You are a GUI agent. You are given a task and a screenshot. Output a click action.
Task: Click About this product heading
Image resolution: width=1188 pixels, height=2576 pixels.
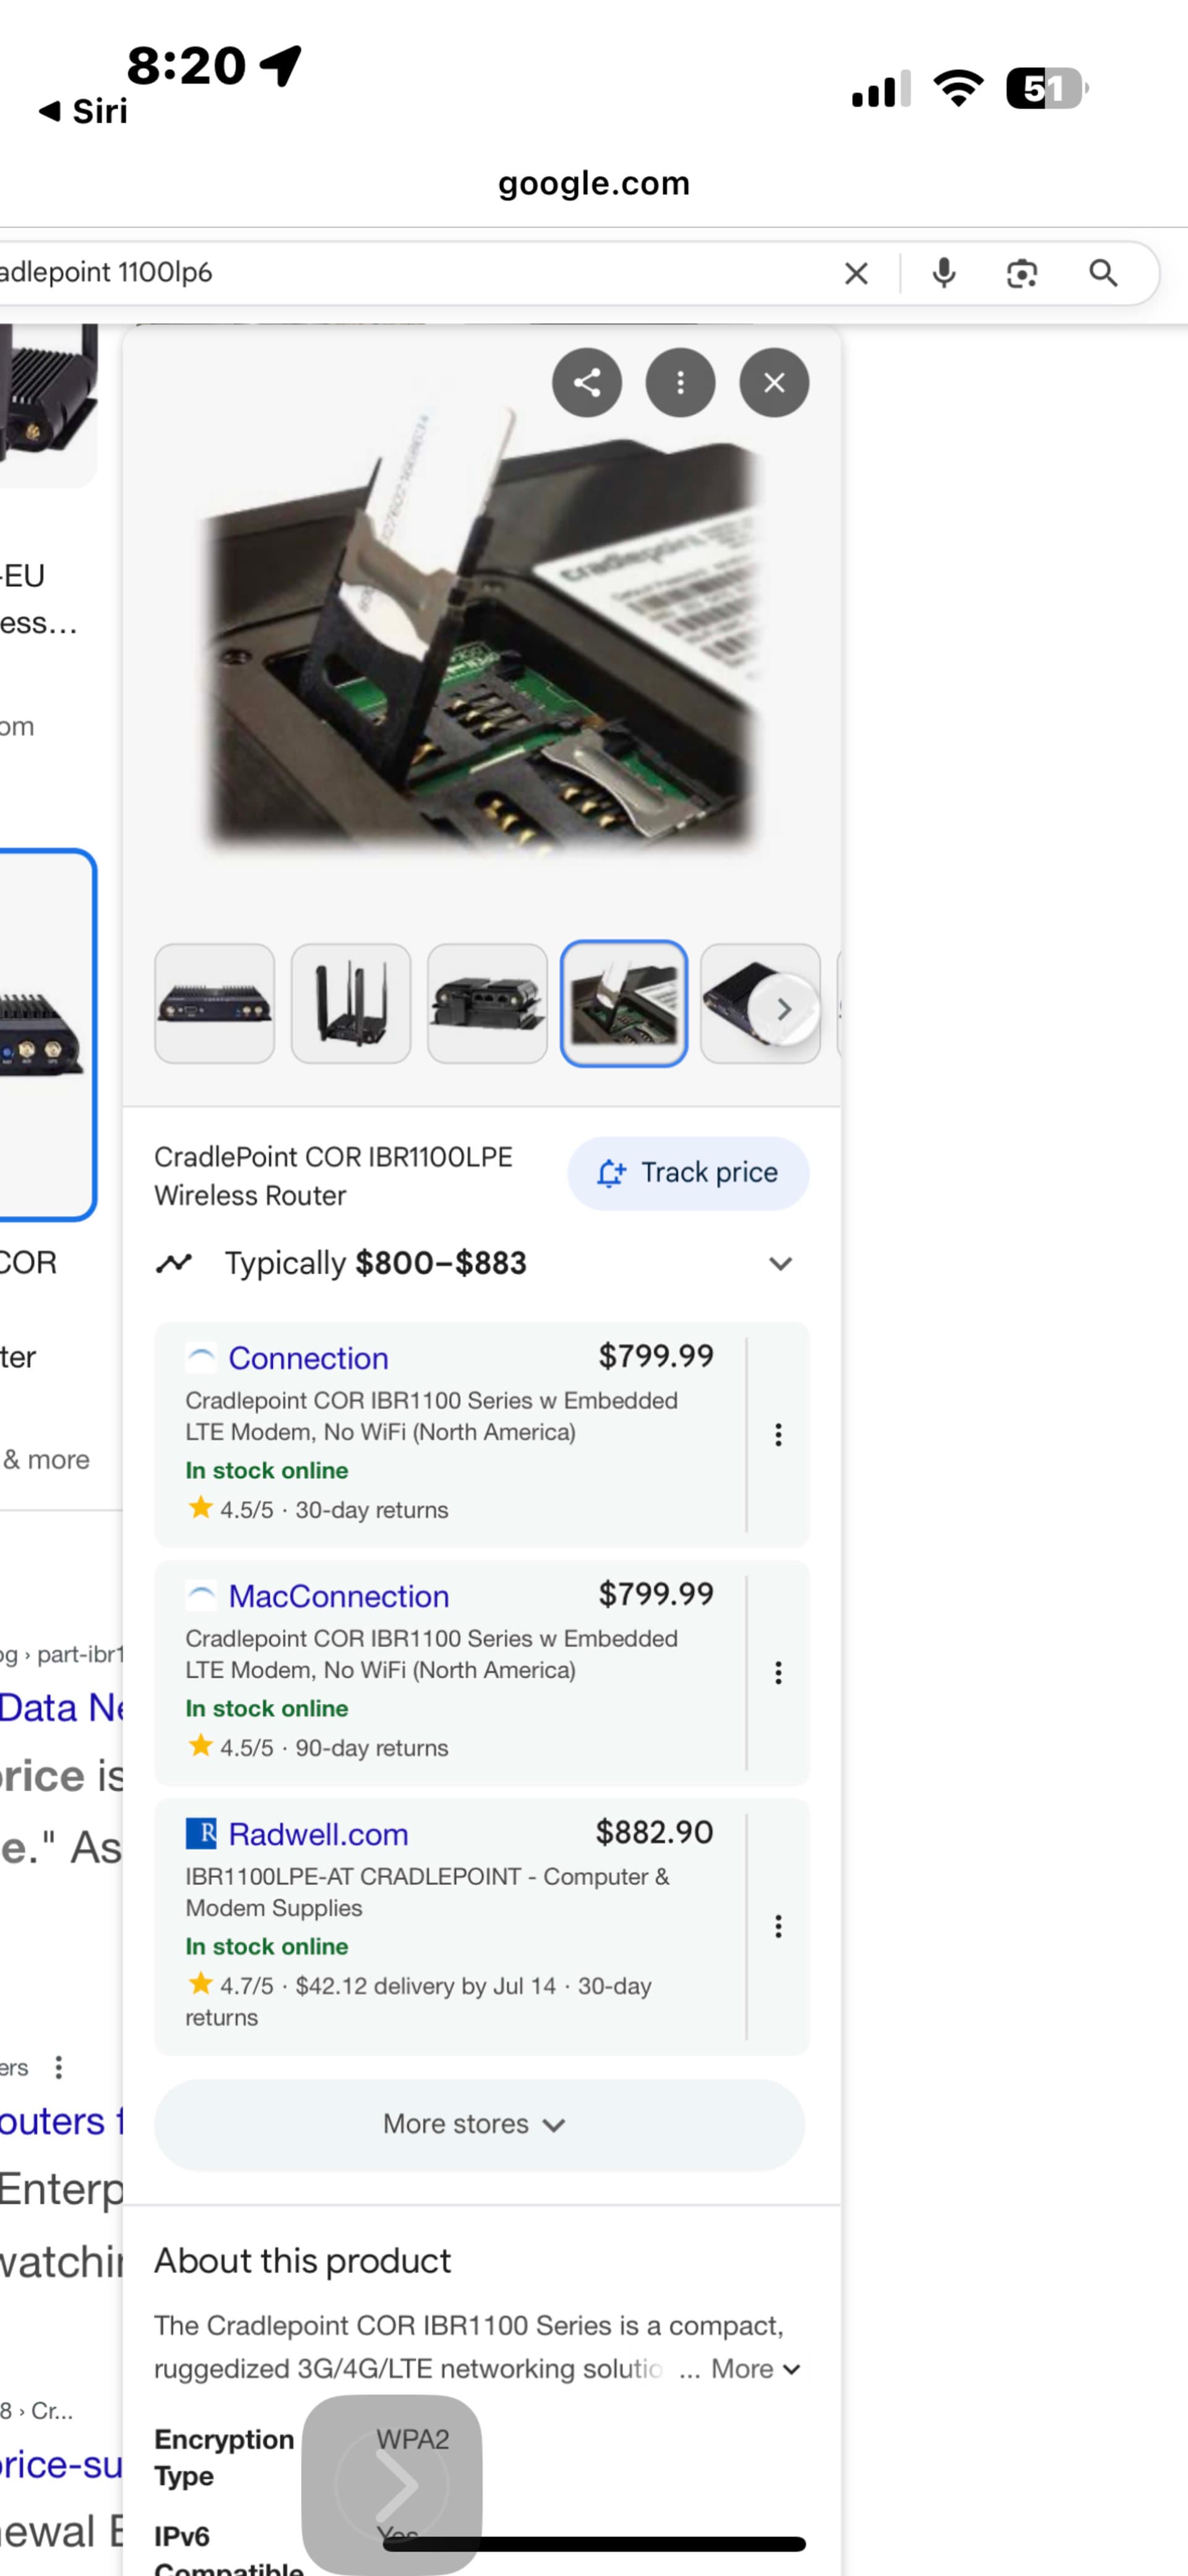pyautogui.click(x=302, y=2261)
